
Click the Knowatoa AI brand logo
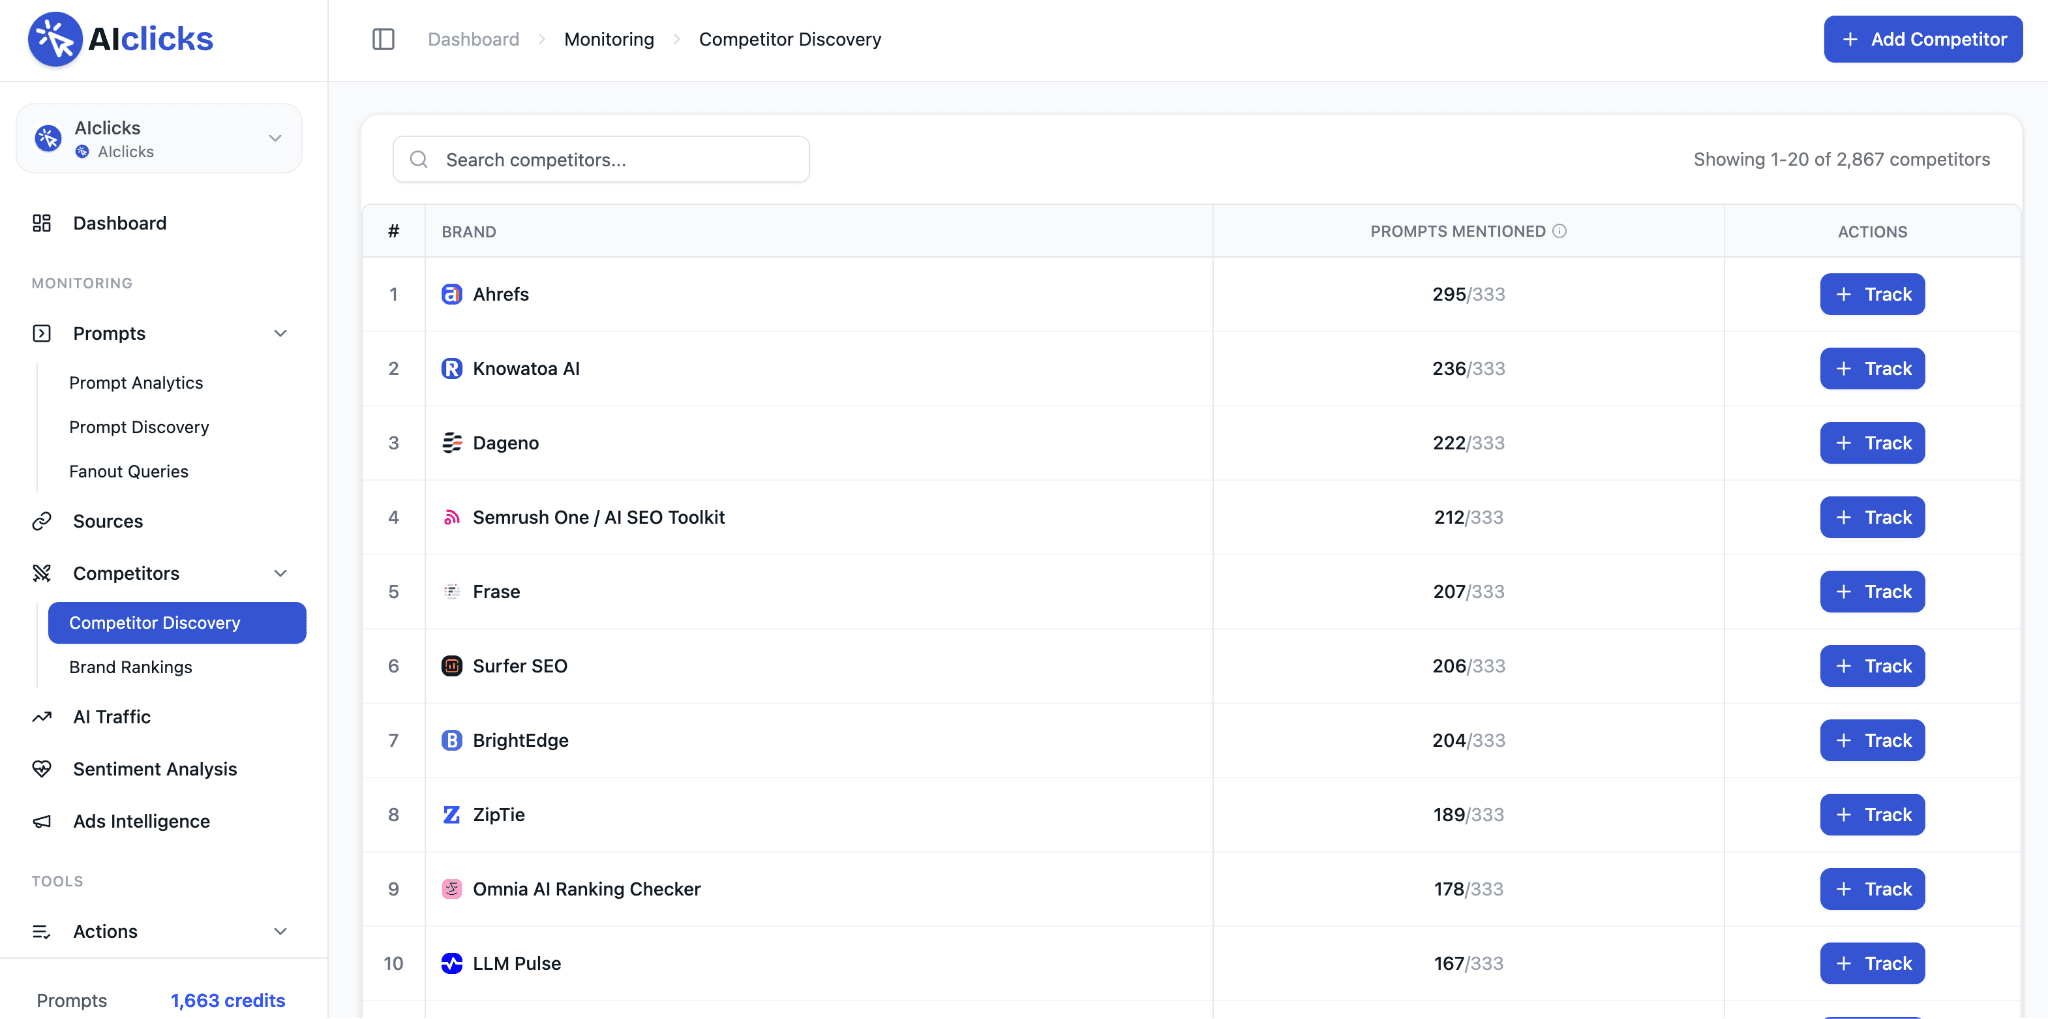[452, 368]
